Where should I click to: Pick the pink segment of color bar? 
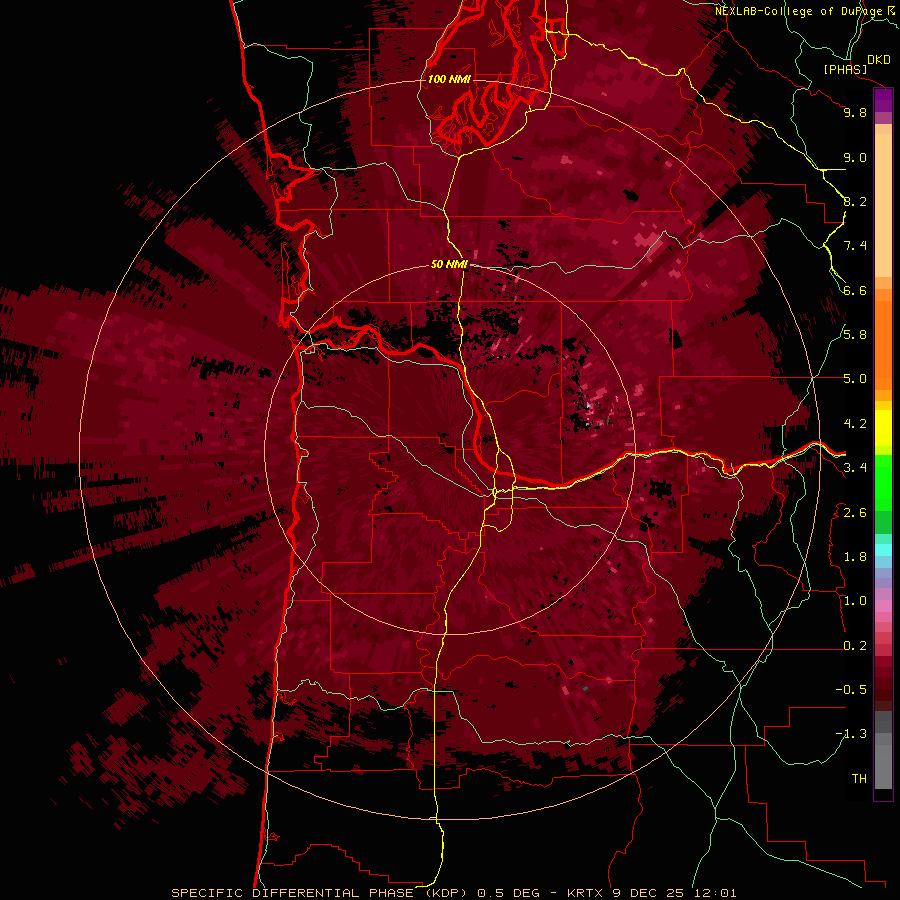coord(883,606)
